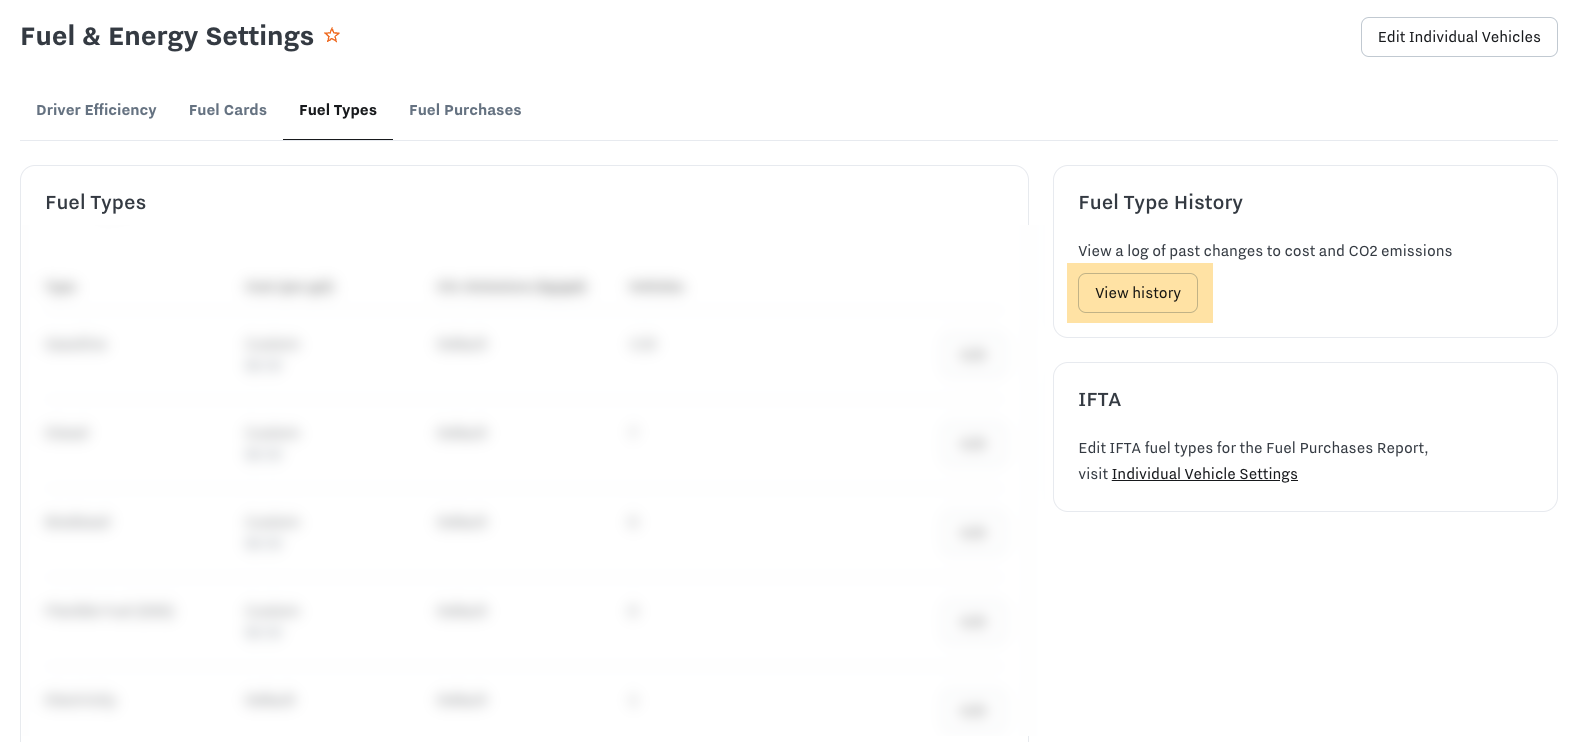Go to the Fuel Purchases tab
This screenshot has width=1582, height=742.
pyautogui.click(x=465, y=110)
